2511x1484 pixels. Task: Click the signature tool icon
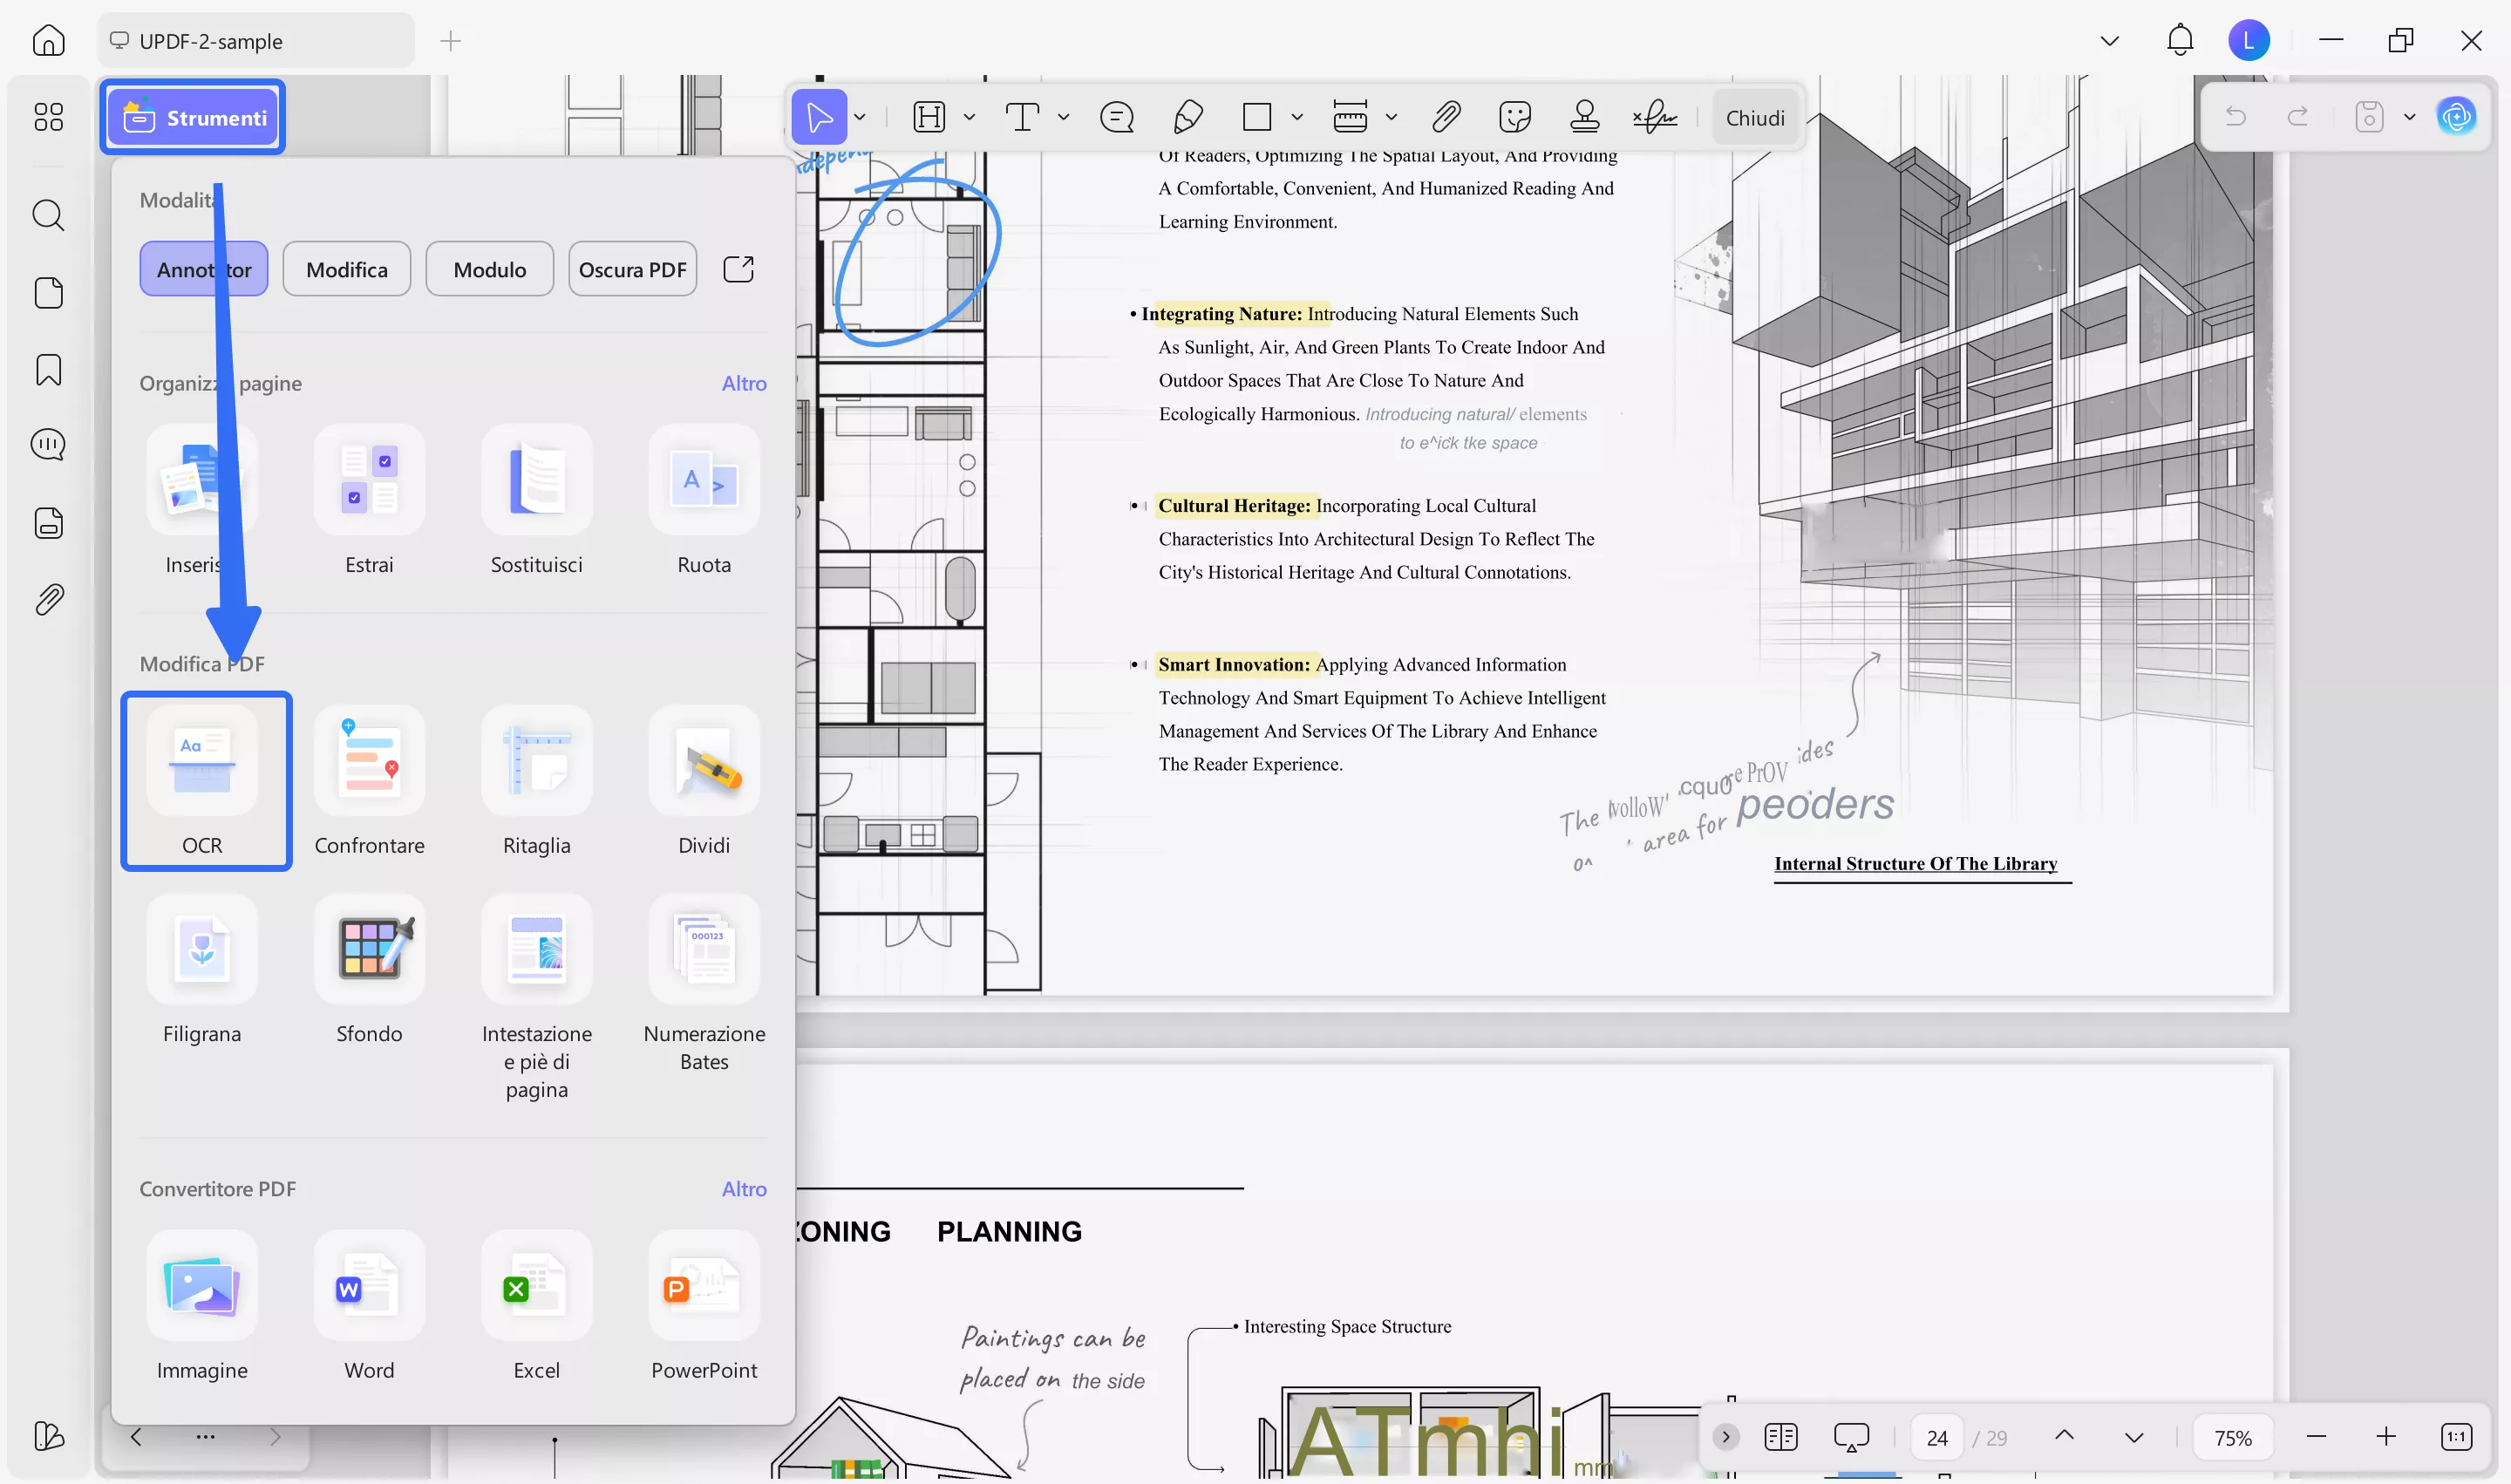[x=1655, y=117]
